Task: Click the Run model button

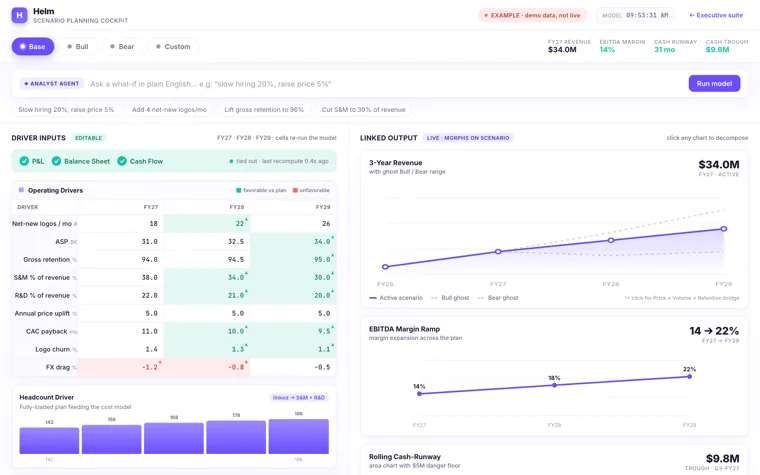Action: click(714, 83)
